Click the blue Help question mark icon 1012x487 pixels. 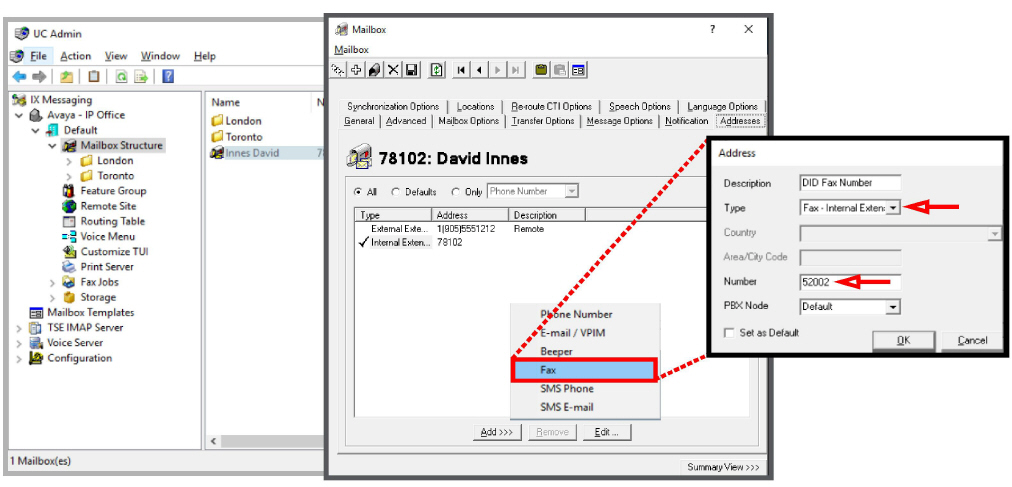tap(168, 77)
